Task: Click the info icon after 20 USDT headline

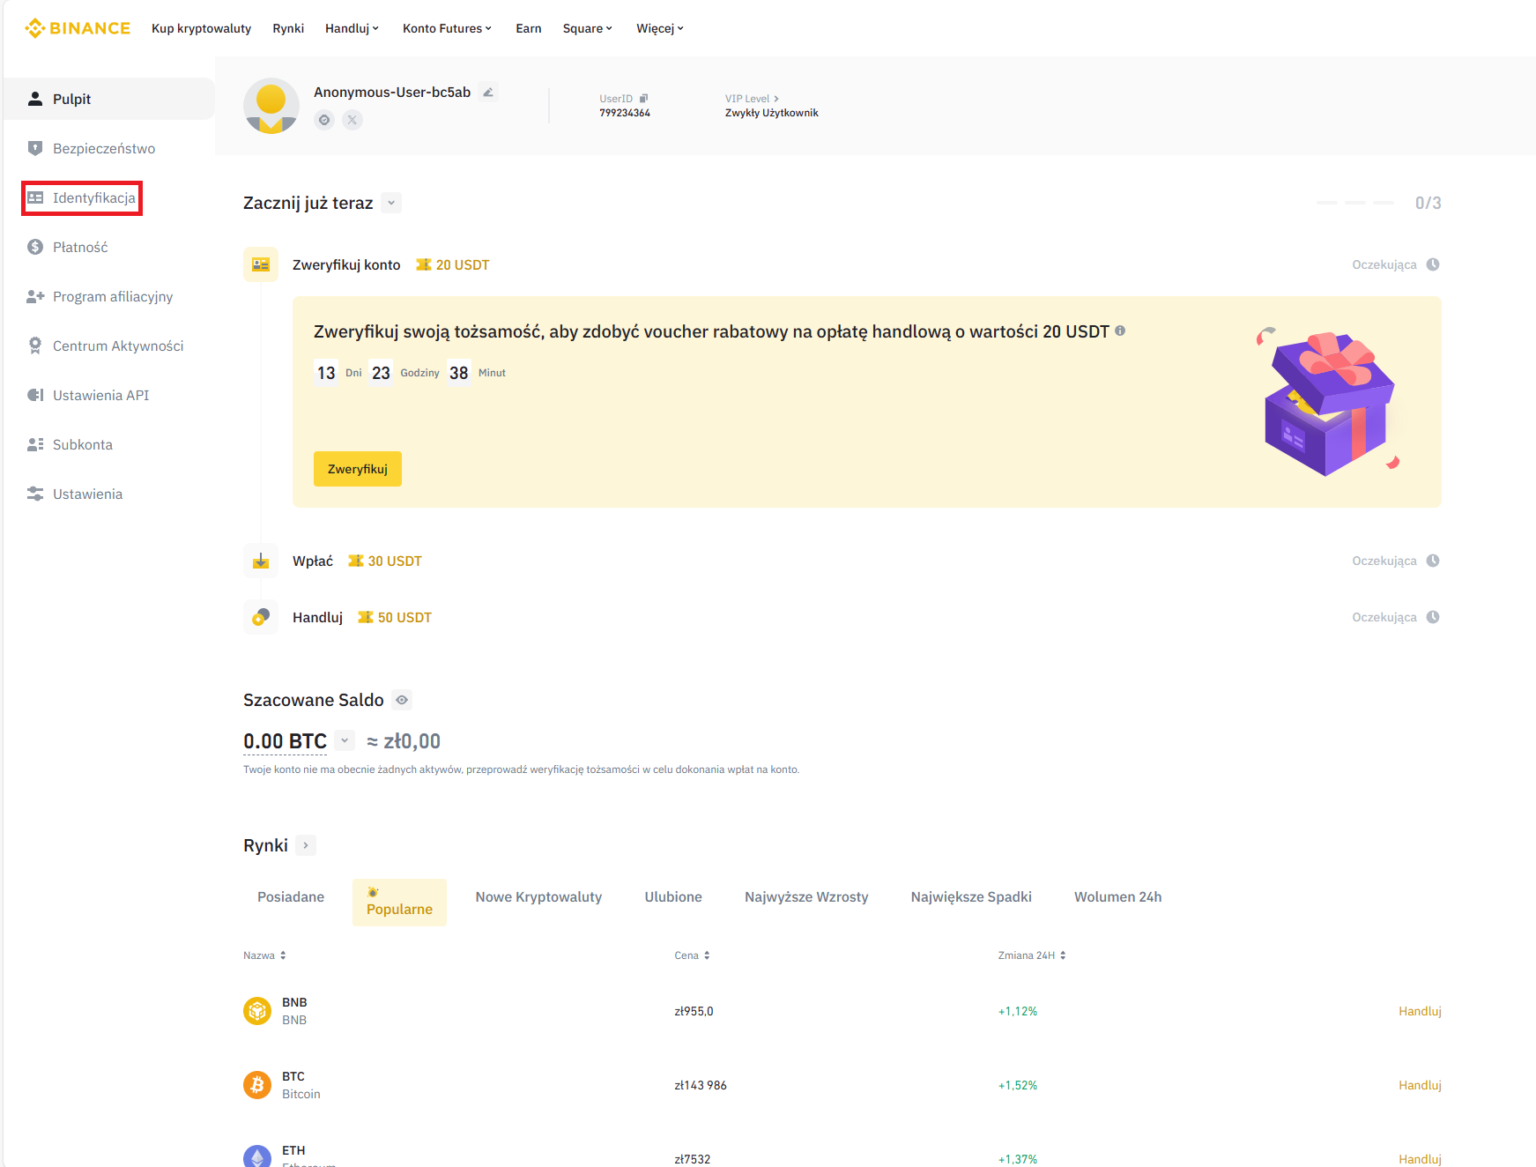Action: tap(1120, 330)
